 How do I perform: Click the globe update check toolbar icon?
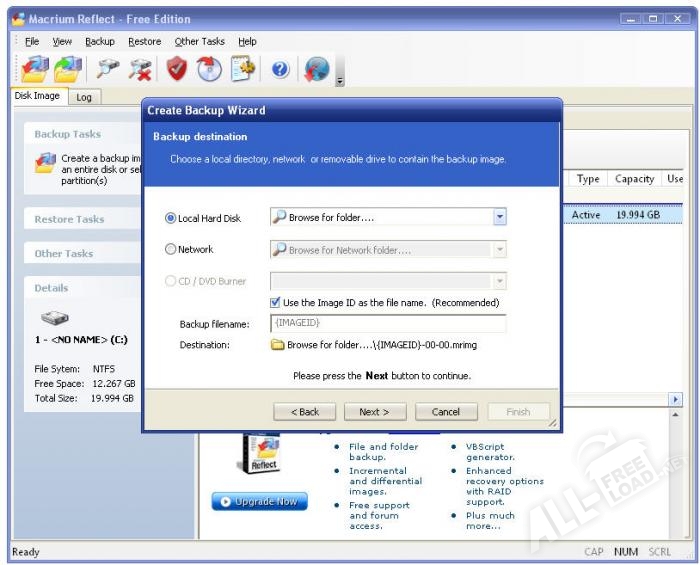pos(317,69)
